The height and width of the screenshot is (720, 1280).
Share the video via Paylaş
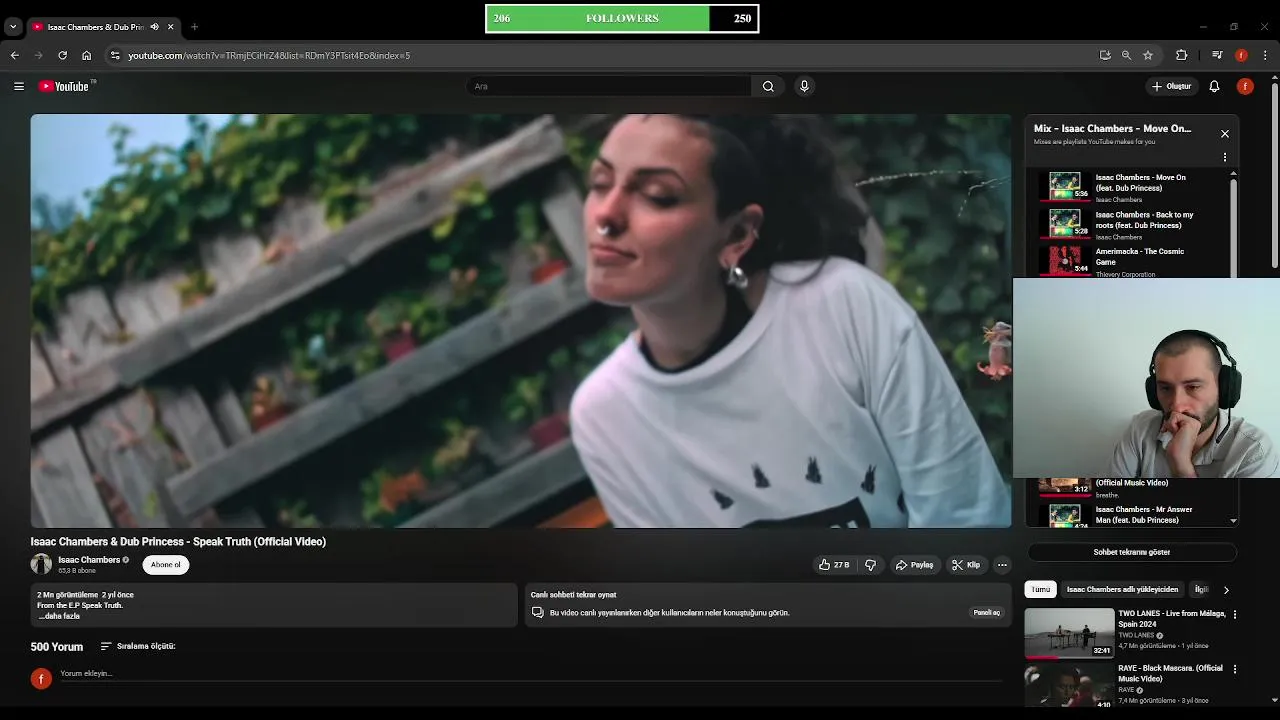pos(914,565)
